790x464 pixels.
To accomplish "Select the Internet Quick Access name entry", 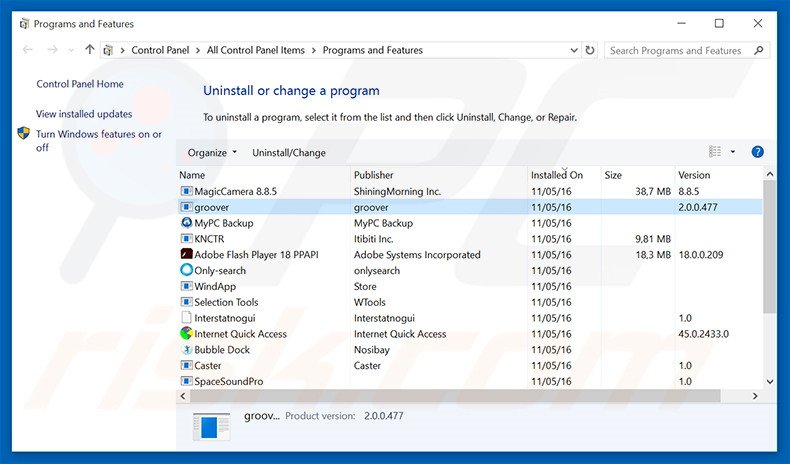I will (240, 334).
